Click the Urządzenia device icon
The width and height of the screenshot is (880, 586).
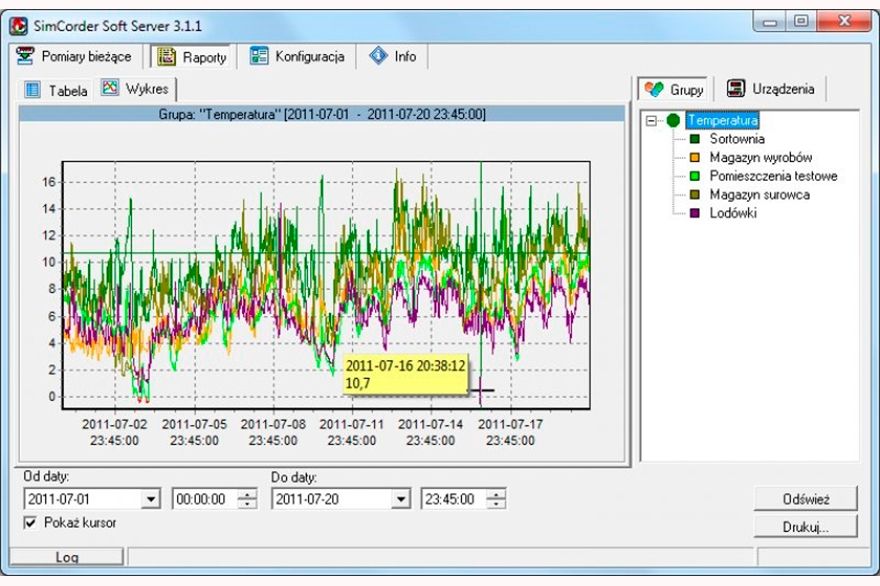coord(736,88)
